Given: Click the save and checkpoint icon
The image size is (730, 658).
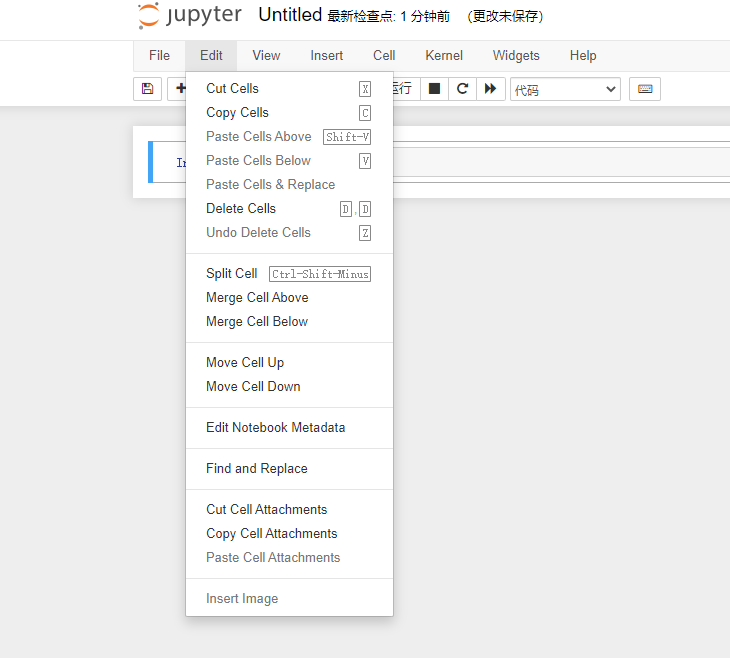Looking at the screenshot, I should (147, 88).
